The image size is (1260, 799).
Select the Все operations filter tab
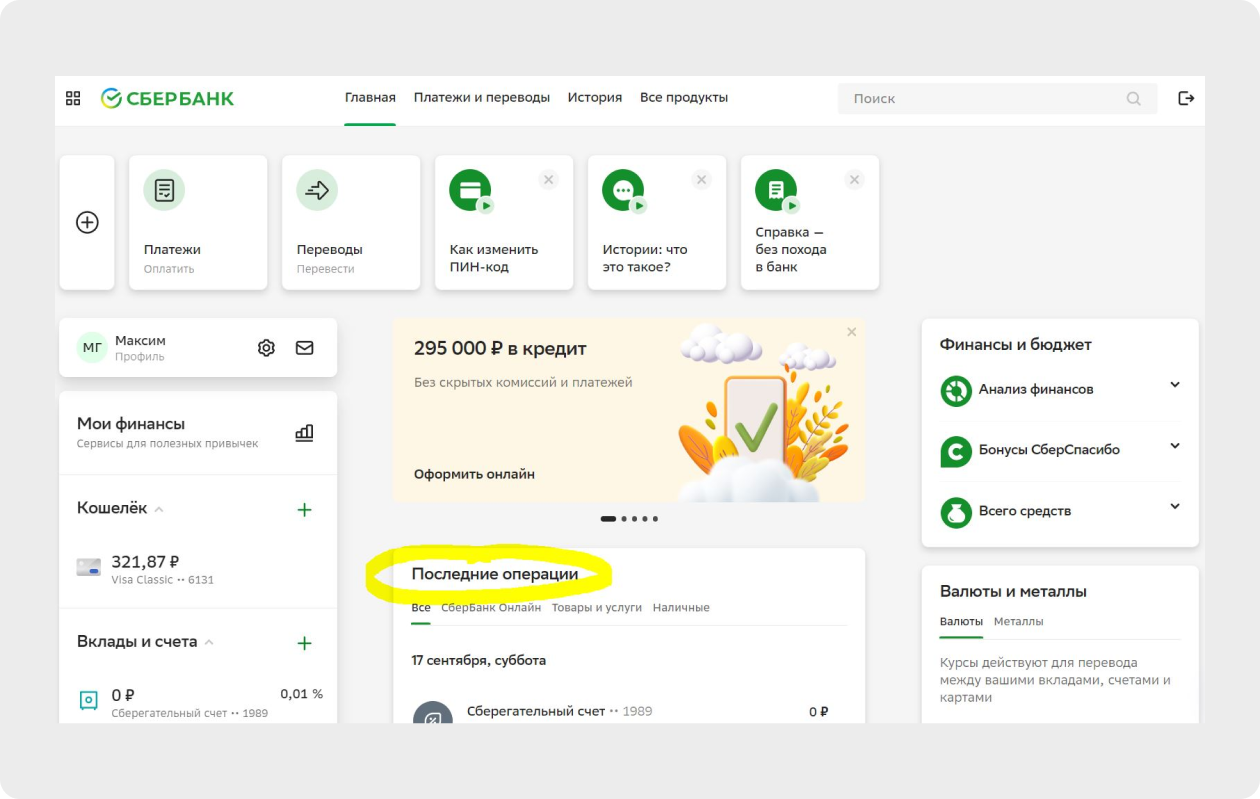coord(421,608)
